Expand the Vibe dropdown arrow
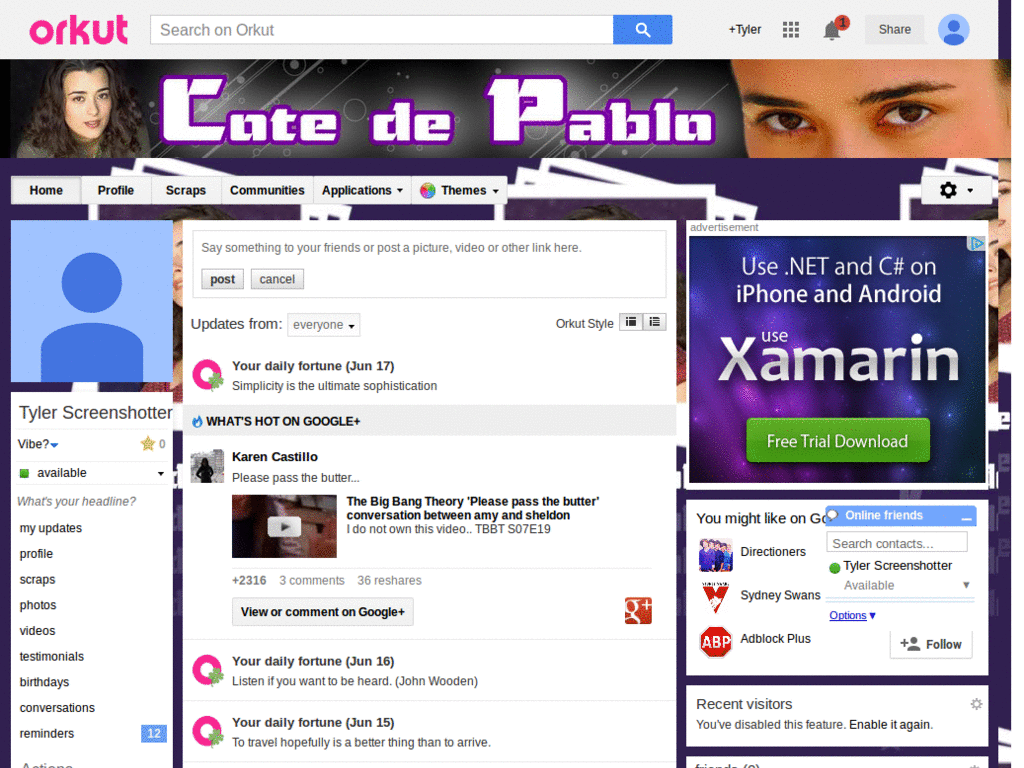The image size is (1024, 768). [x=54, y=445]
